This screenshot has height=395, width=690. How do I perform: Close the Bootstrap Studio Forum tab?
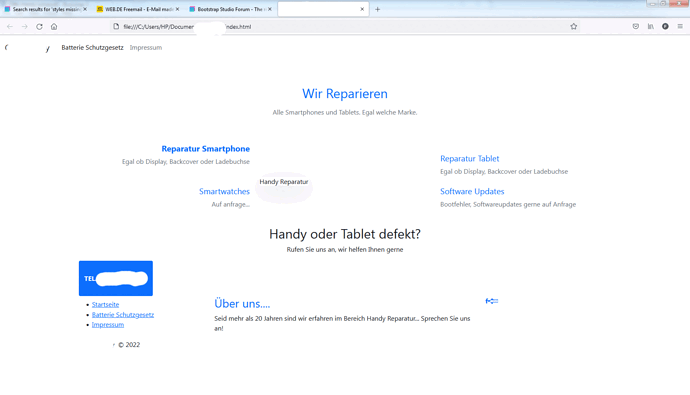(x=270, y=9)
